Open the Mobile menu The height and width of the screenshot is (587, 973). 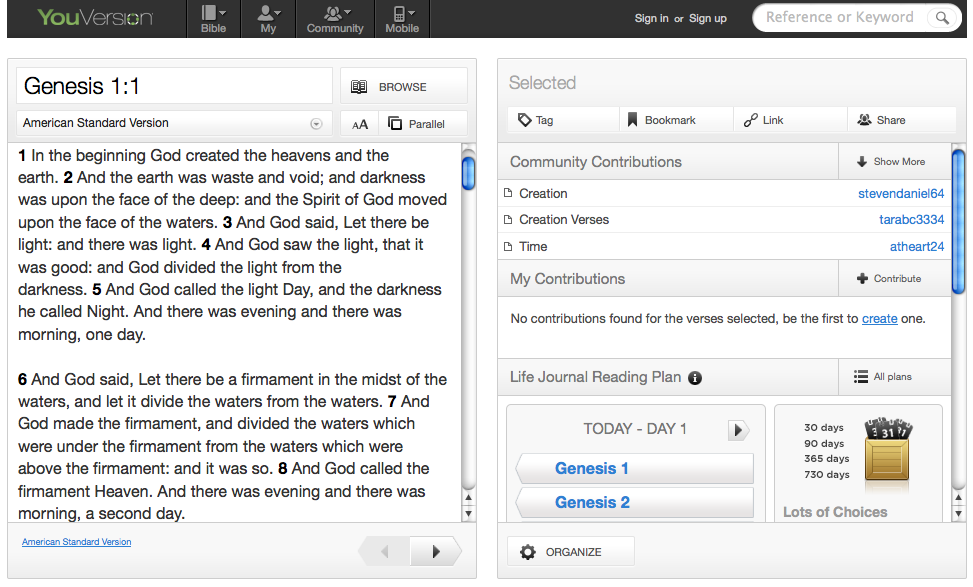point(402,19)
